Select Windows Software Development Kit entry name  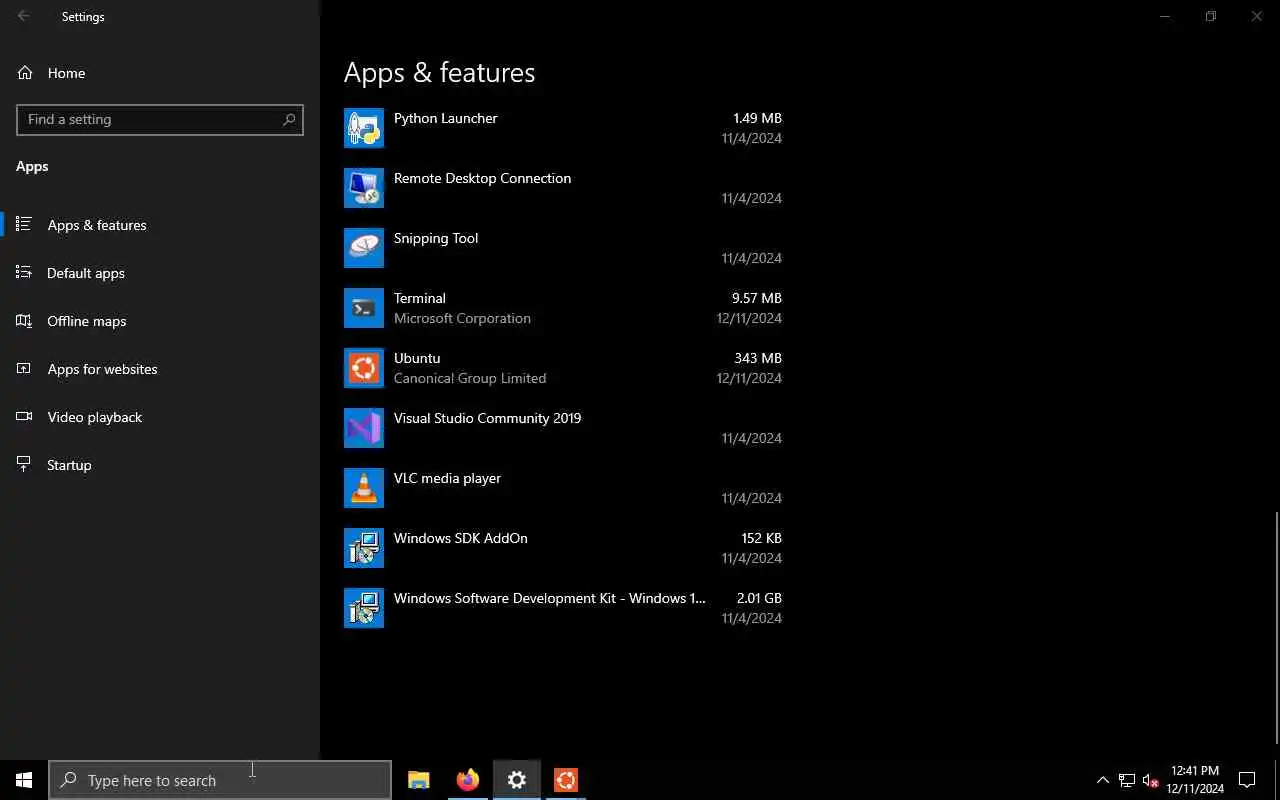[550, 598]
